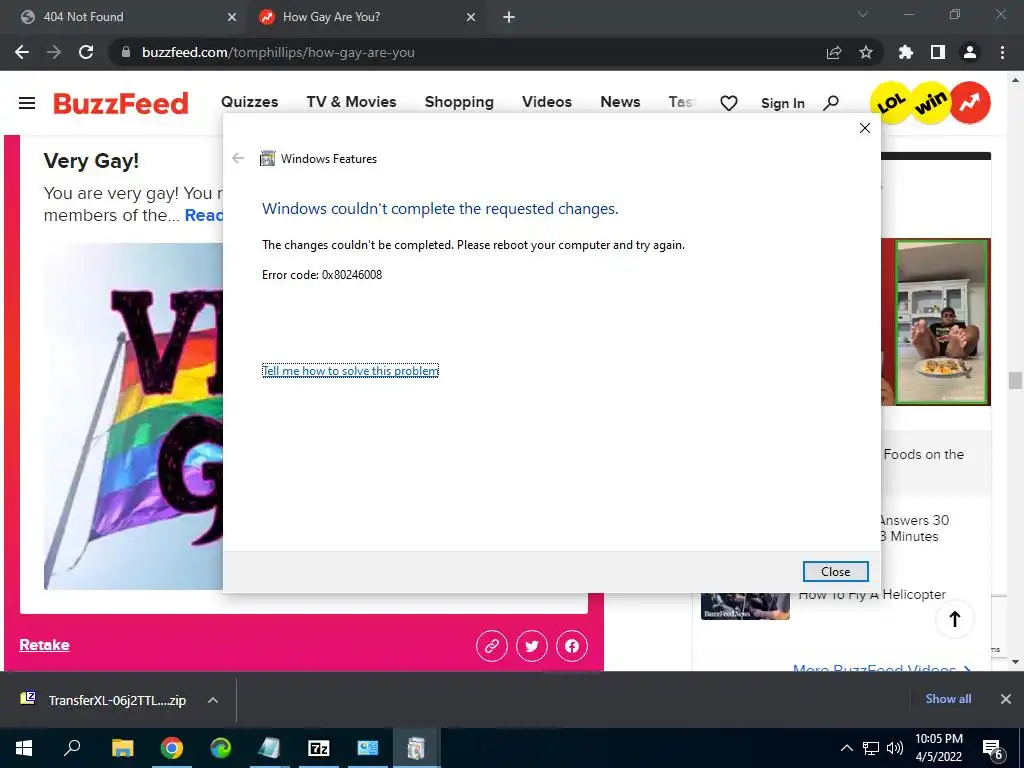This screenshot has width=1024, height=768.
Task: Click the Close button in Windows Features
Action: pyautogui.click(x=835, y=571)
